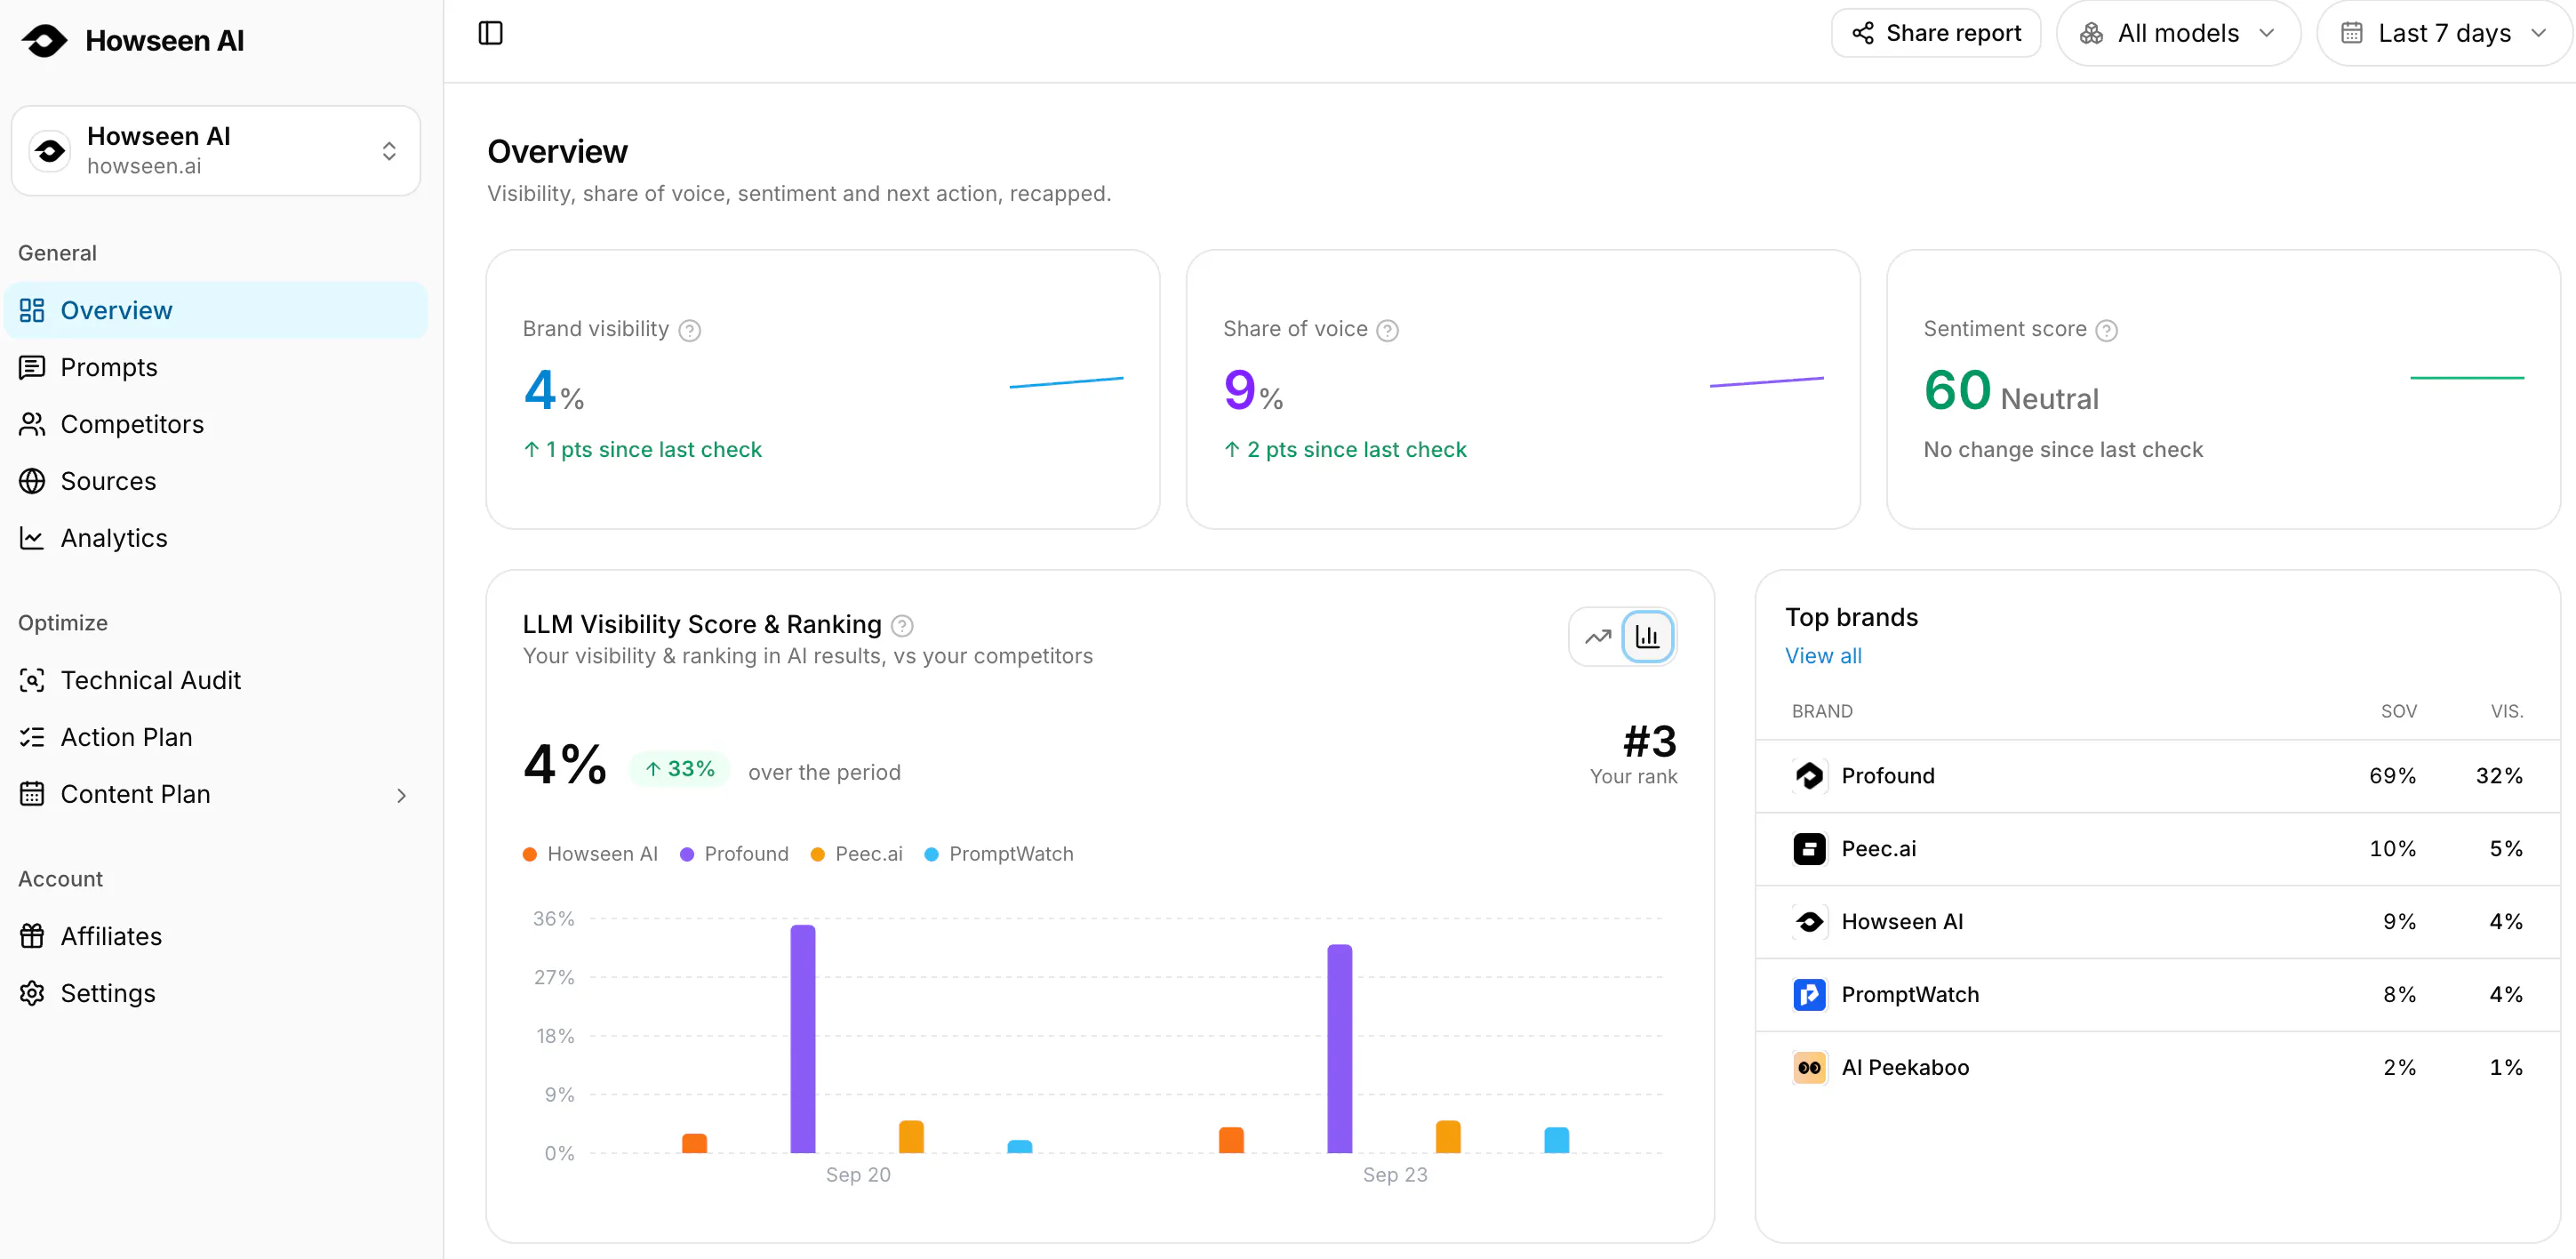Open the Affiliates page

216,937
